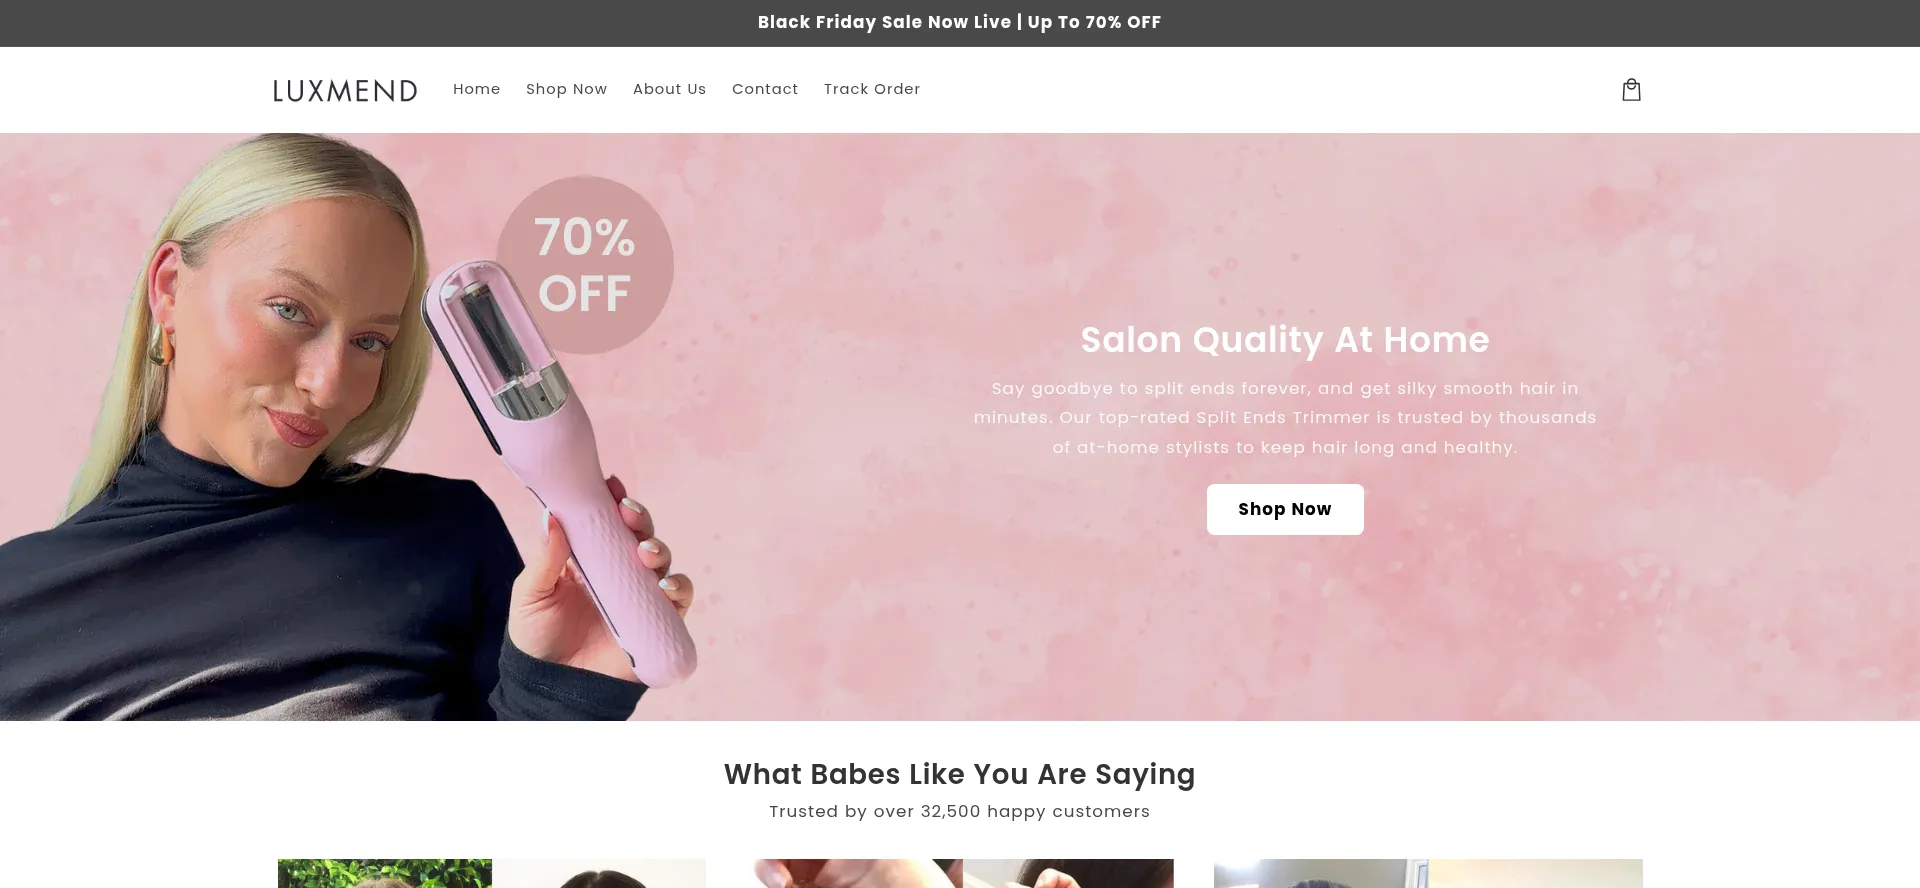The image size is (1920, 888).
Task: Click What Babes Like You Are Saying heading
Action: [x=960, y=774]
